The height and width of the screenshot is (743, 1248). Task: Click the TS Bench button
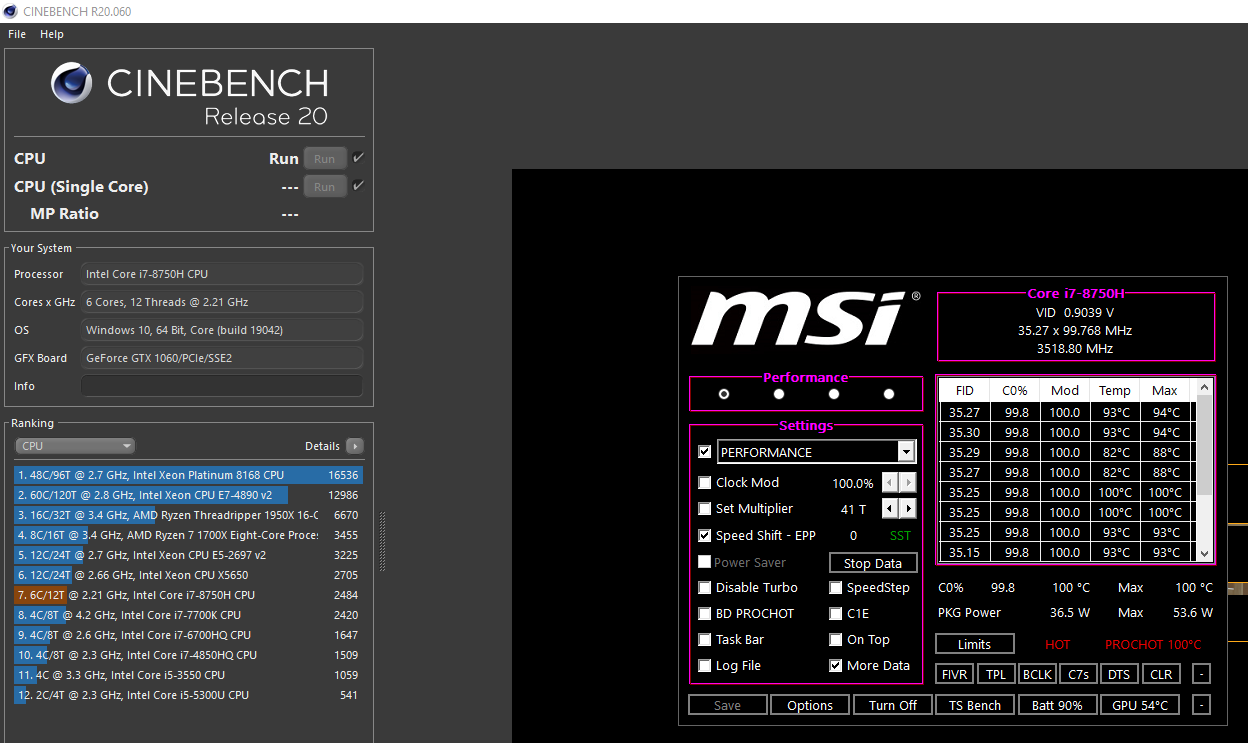click(x=974, y=705)
